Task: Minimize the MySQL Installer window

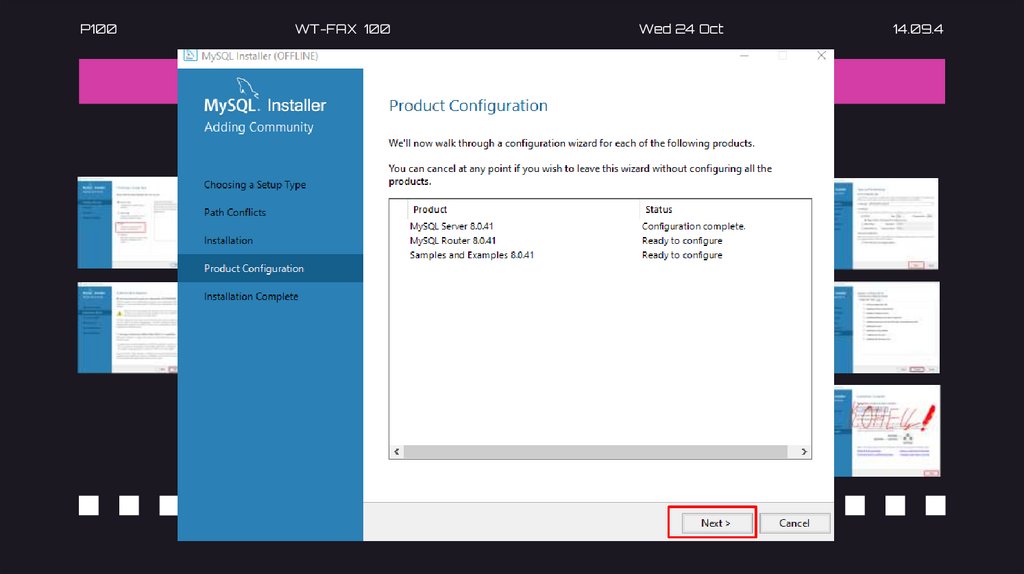Action: (744, 56)
